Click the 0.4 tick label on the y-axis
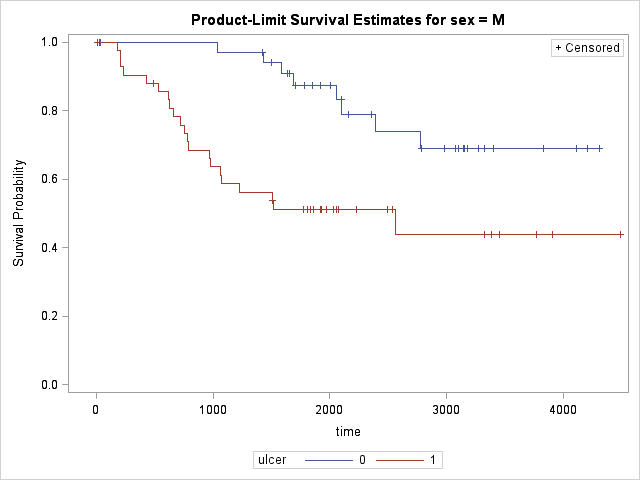This screenshot has height=480, width=640. point(46,247)
